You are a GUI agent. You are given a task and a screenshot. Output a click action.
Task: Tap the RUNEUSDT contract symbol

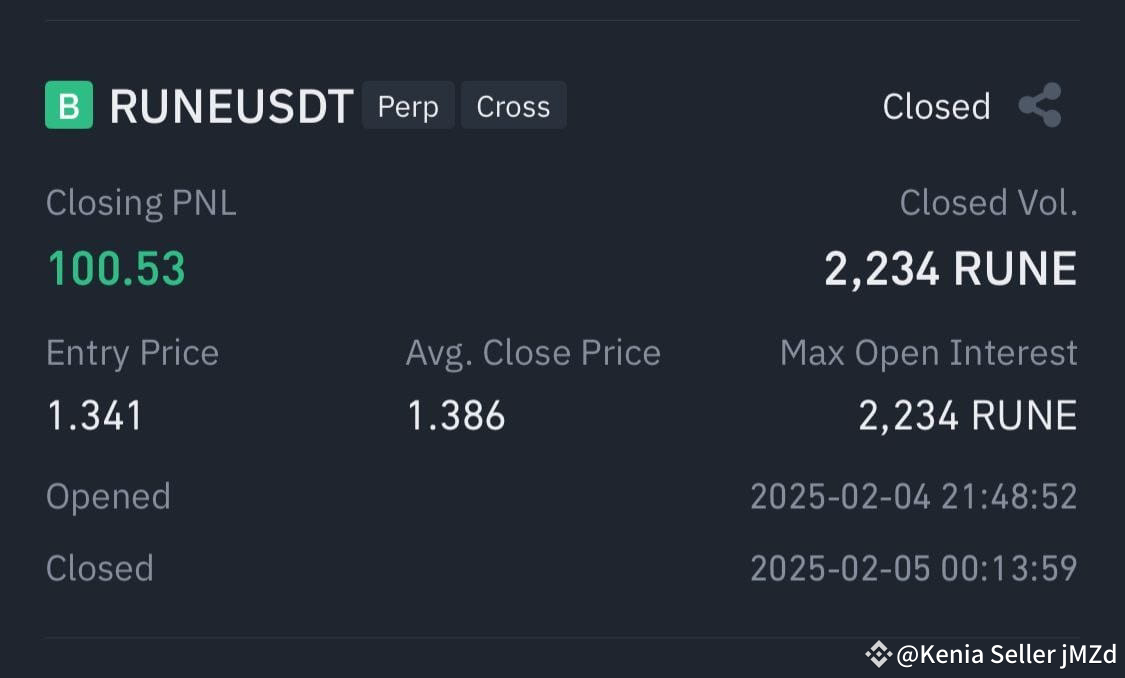pos(230,105)
